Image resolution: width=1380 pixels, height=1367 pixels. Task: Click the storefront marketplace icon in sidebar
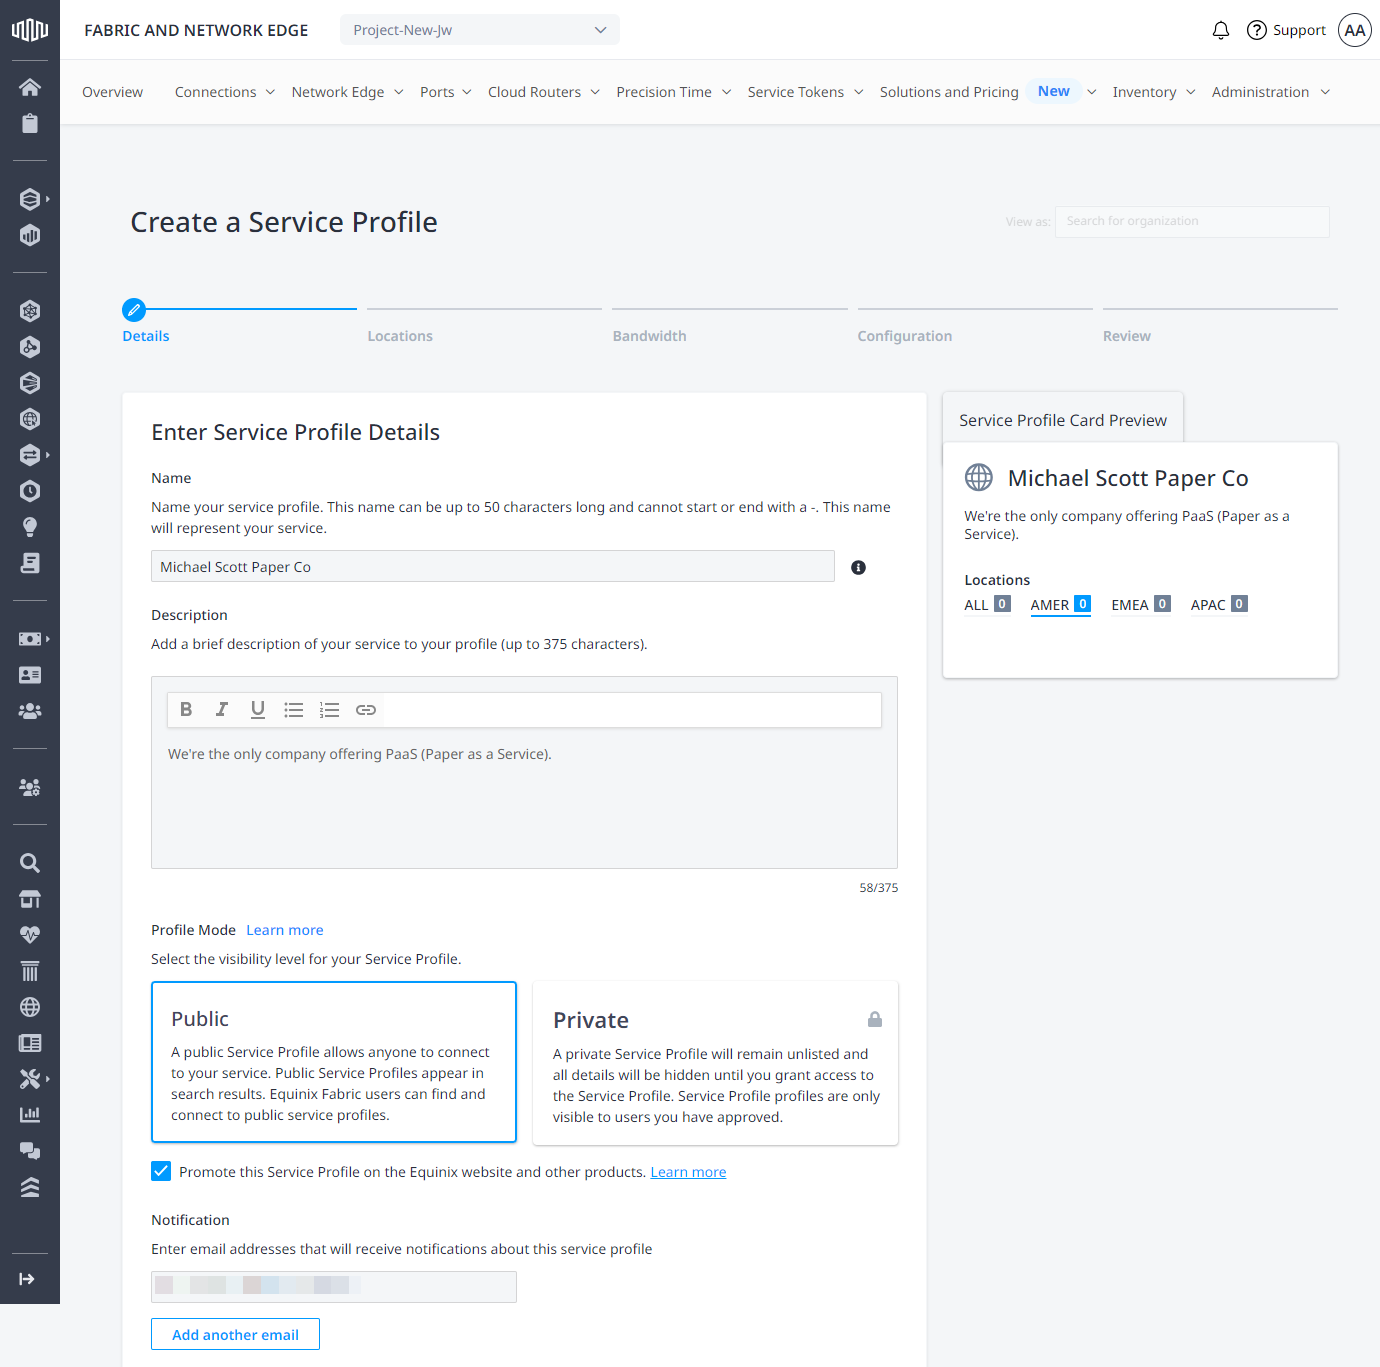pos(30,899)
